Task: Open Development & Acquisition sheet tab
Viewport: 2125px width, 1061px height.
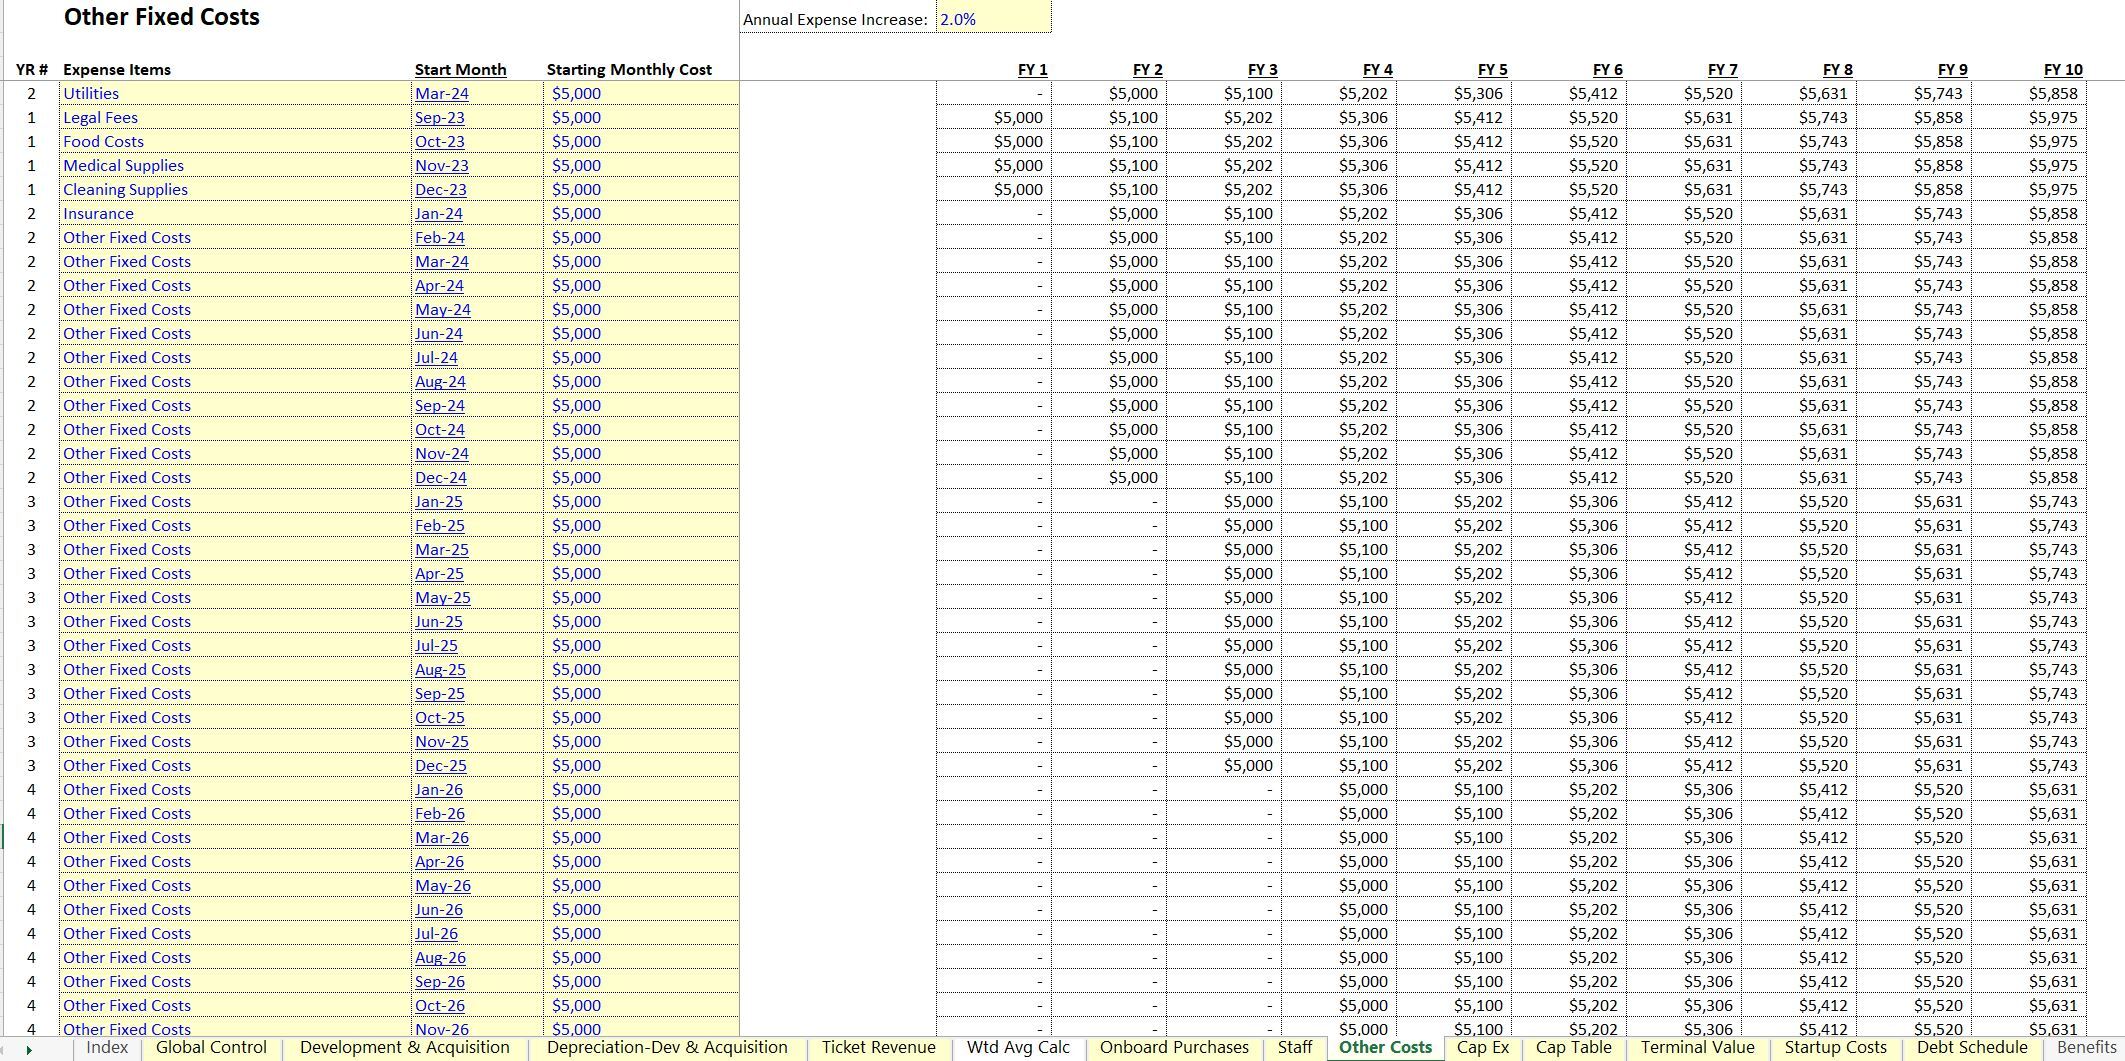Action: click(x=405, y=1047)
